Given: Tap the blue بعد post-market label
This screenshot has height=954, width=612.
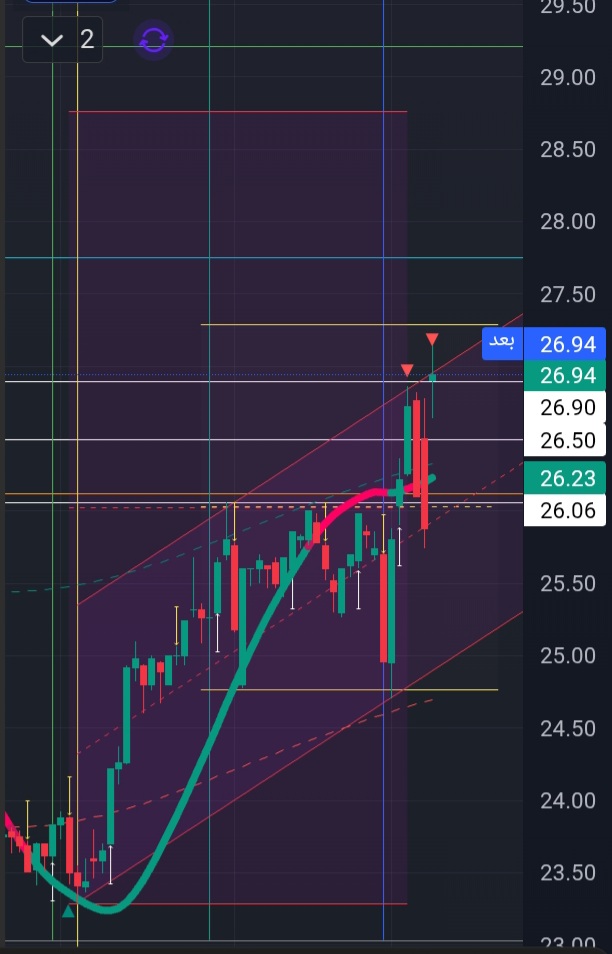Looking at the screenshot, I should pos(502,343).
